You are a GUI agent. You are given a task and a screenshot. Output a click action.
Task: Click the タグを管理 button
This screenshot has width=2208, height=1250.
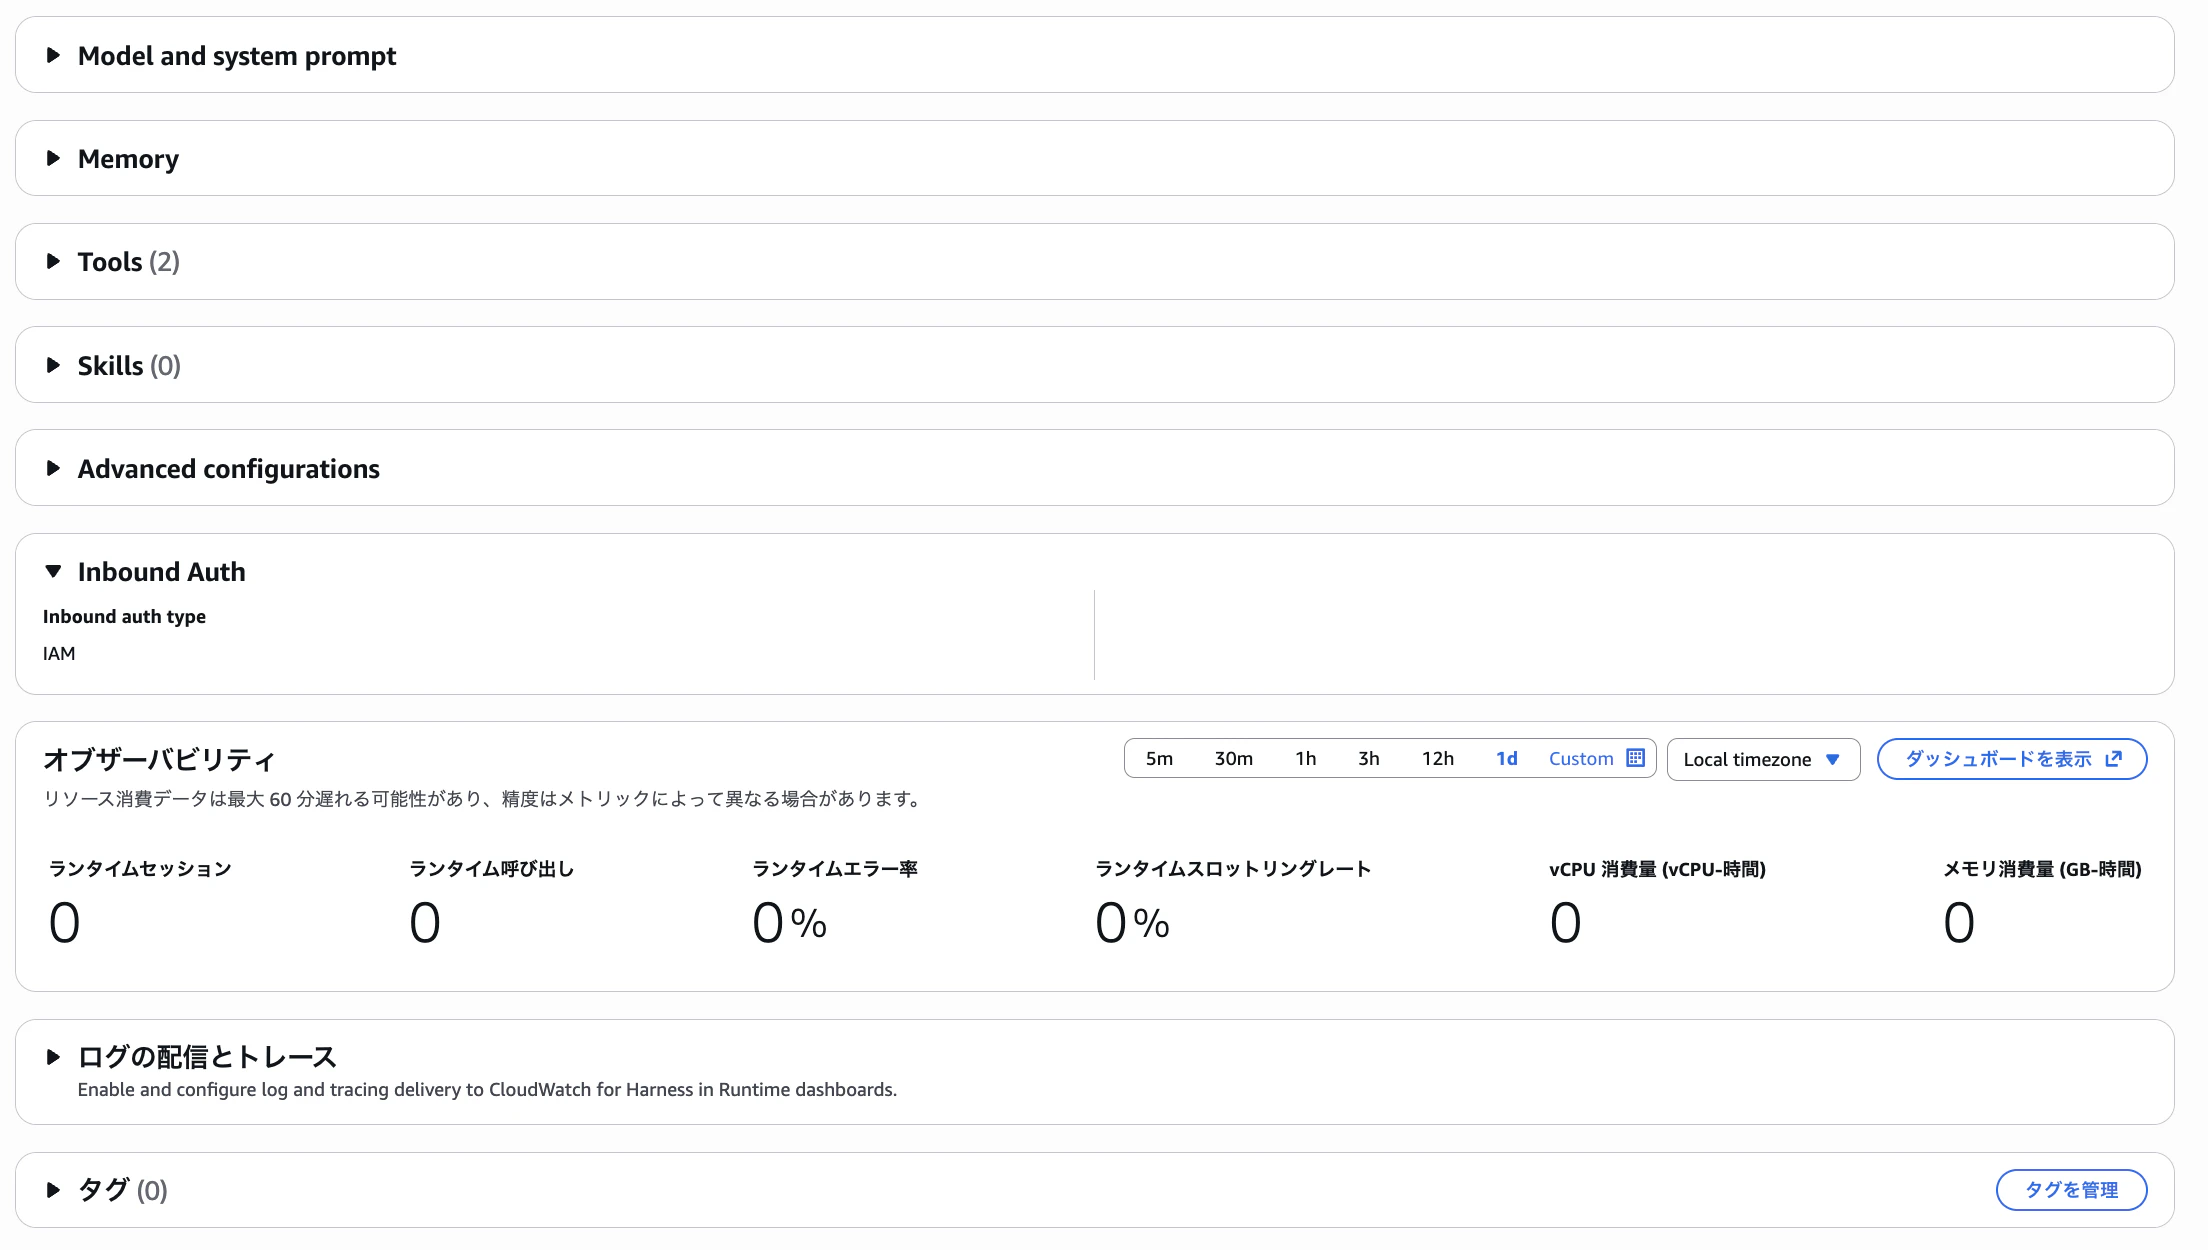(x=2071, y=1190)
